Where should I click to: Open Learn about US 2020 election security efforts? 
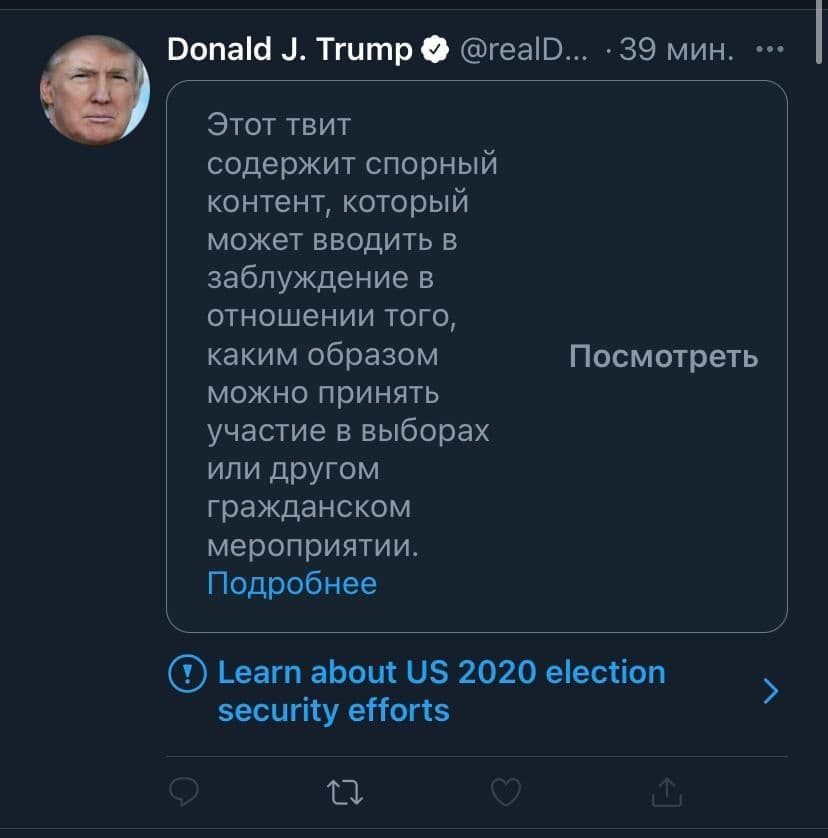[440, 691]
